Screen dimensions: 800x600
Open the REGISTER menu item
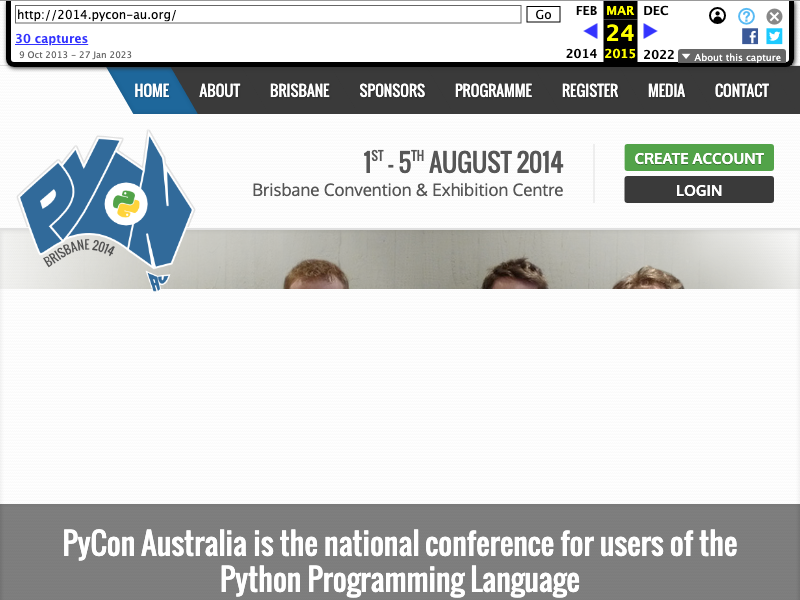590,90
